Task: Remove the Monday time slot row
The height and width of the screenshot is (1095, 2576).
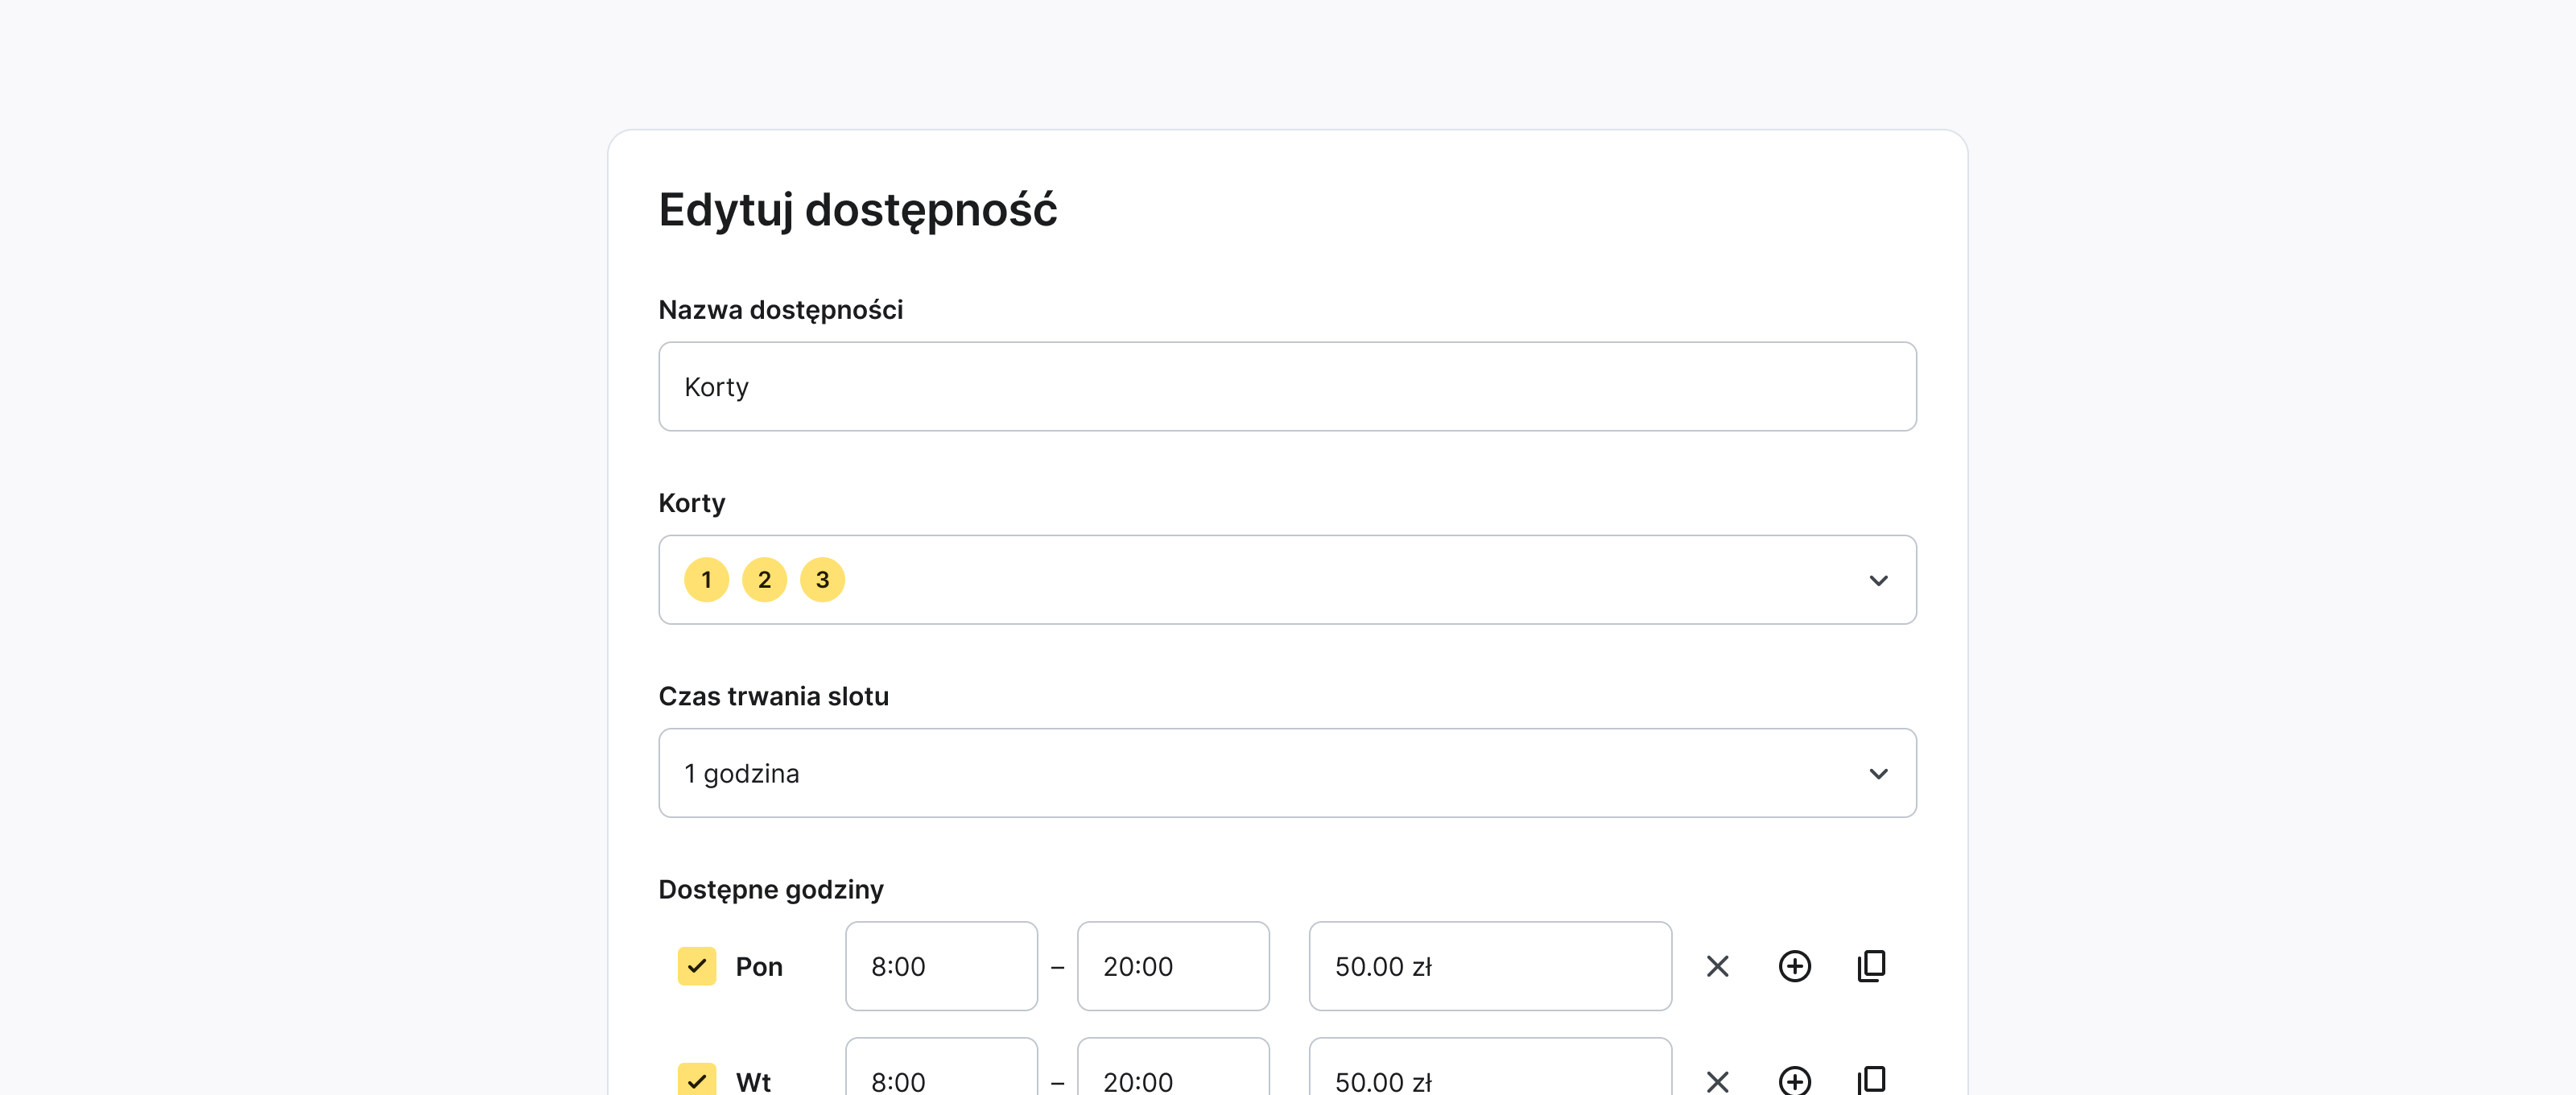Action: 1717,966
